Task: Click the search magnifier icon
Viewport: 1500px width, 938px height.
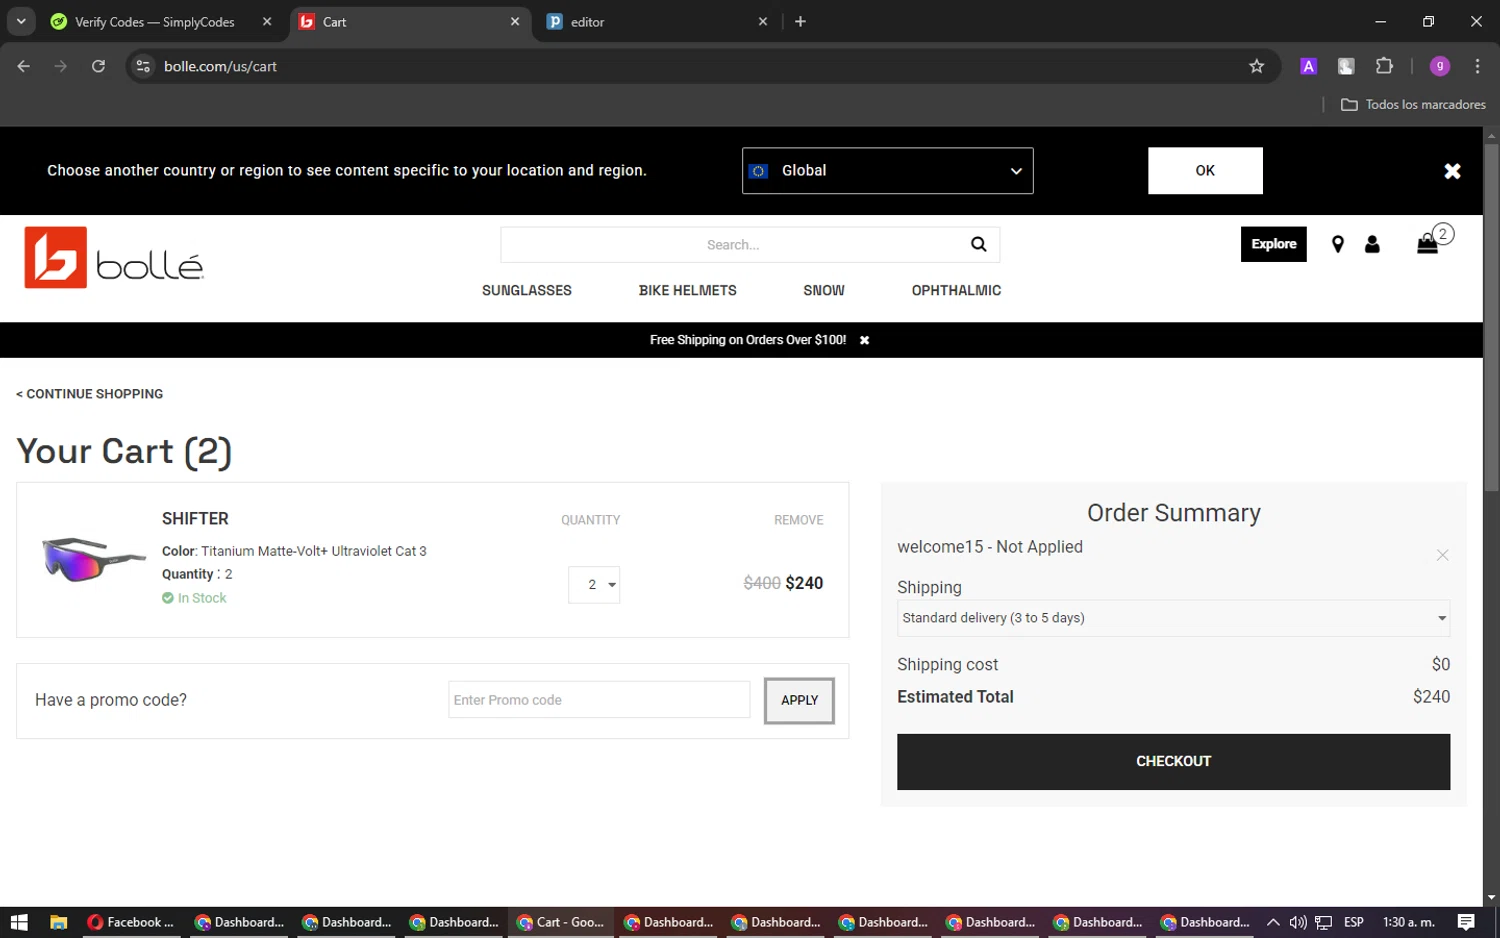Action: 978,244
